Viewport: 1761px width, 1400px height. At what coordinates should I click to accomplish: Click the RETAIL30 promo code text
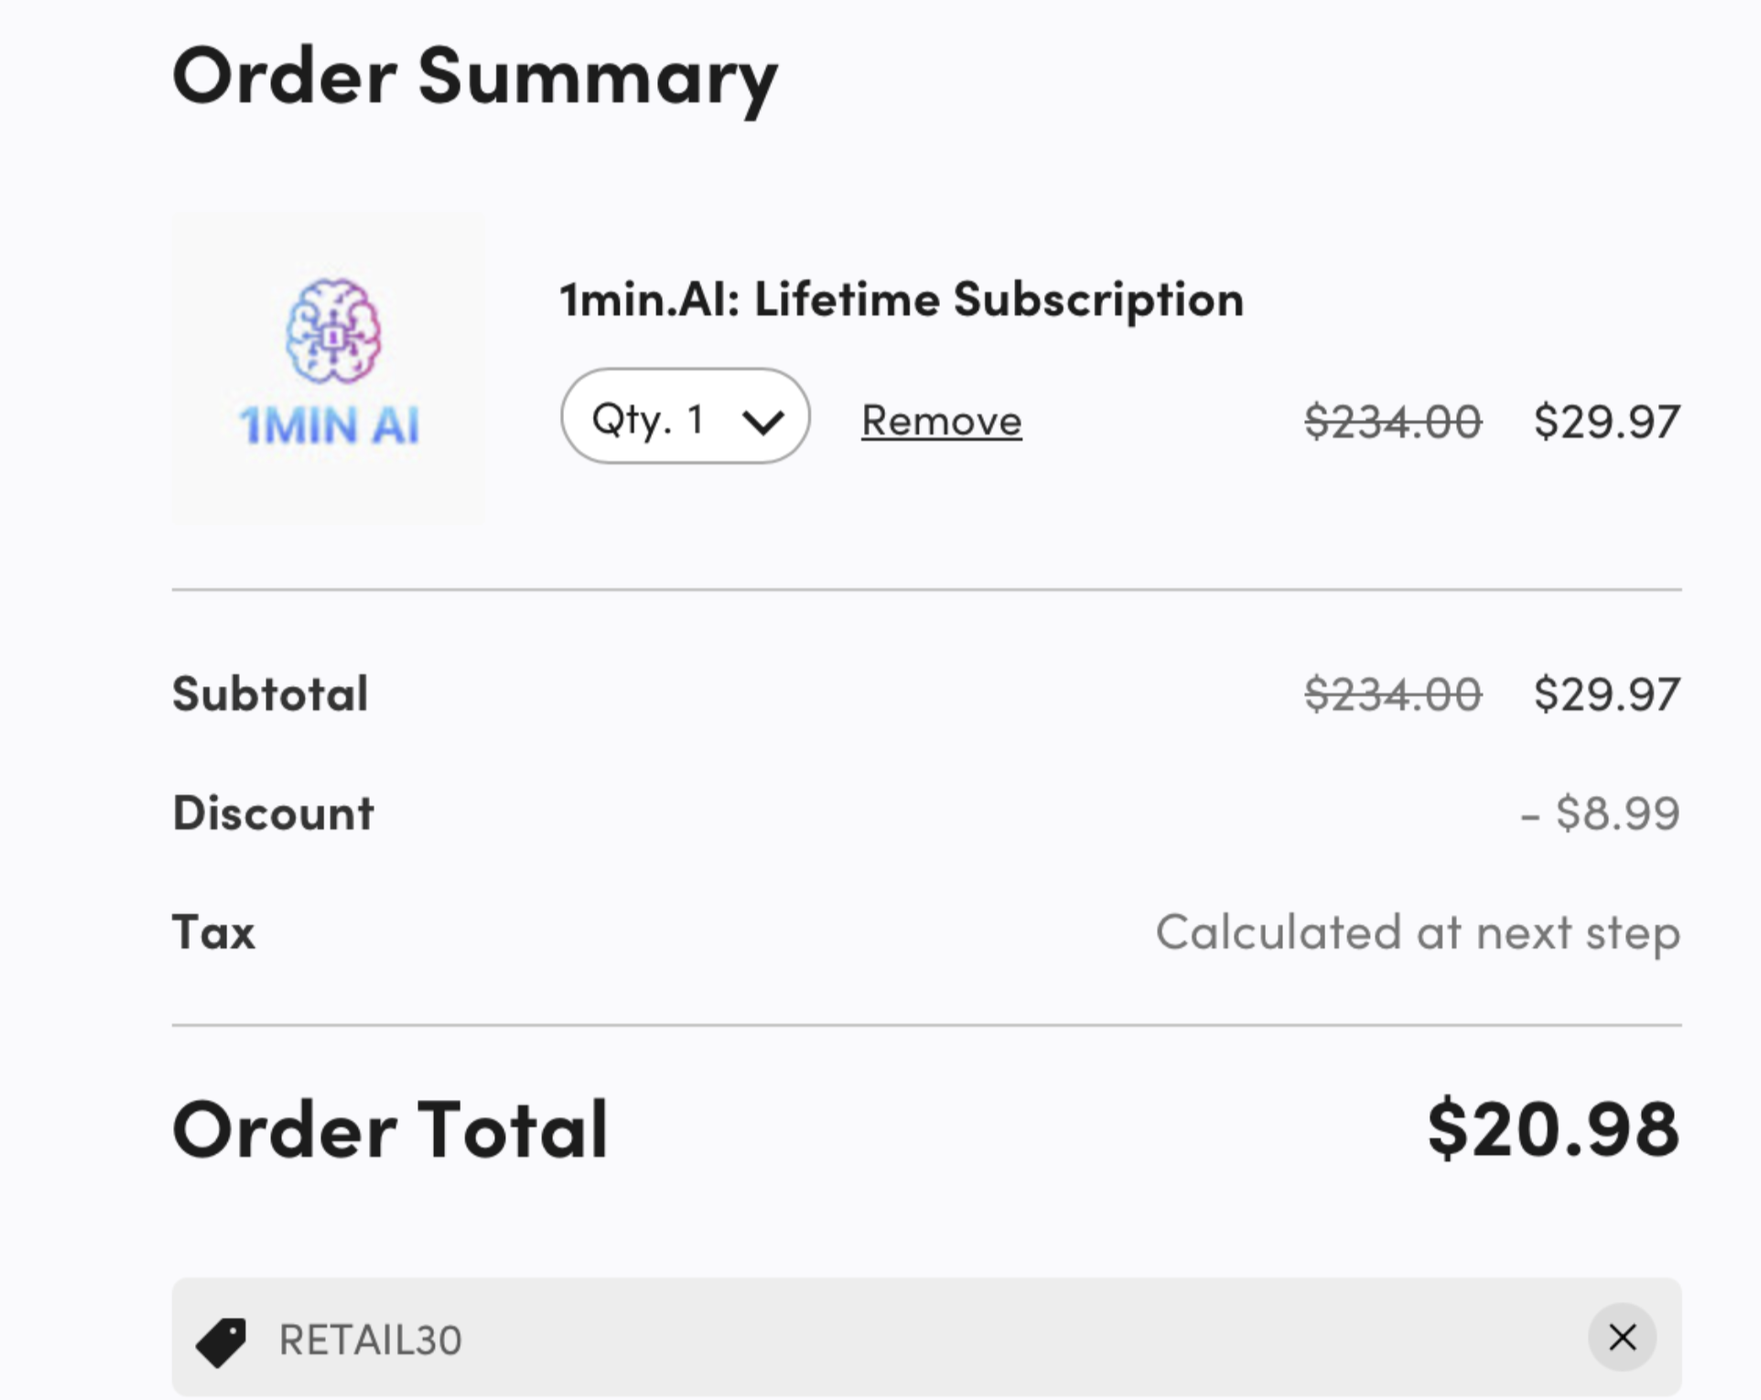coord(370,1340)
